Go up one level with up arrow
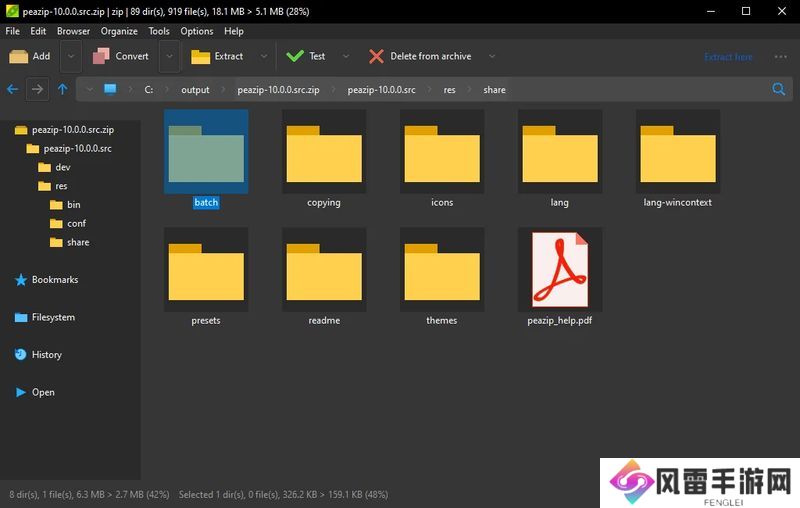Screen dimensions: 800x508 [62, 89]
